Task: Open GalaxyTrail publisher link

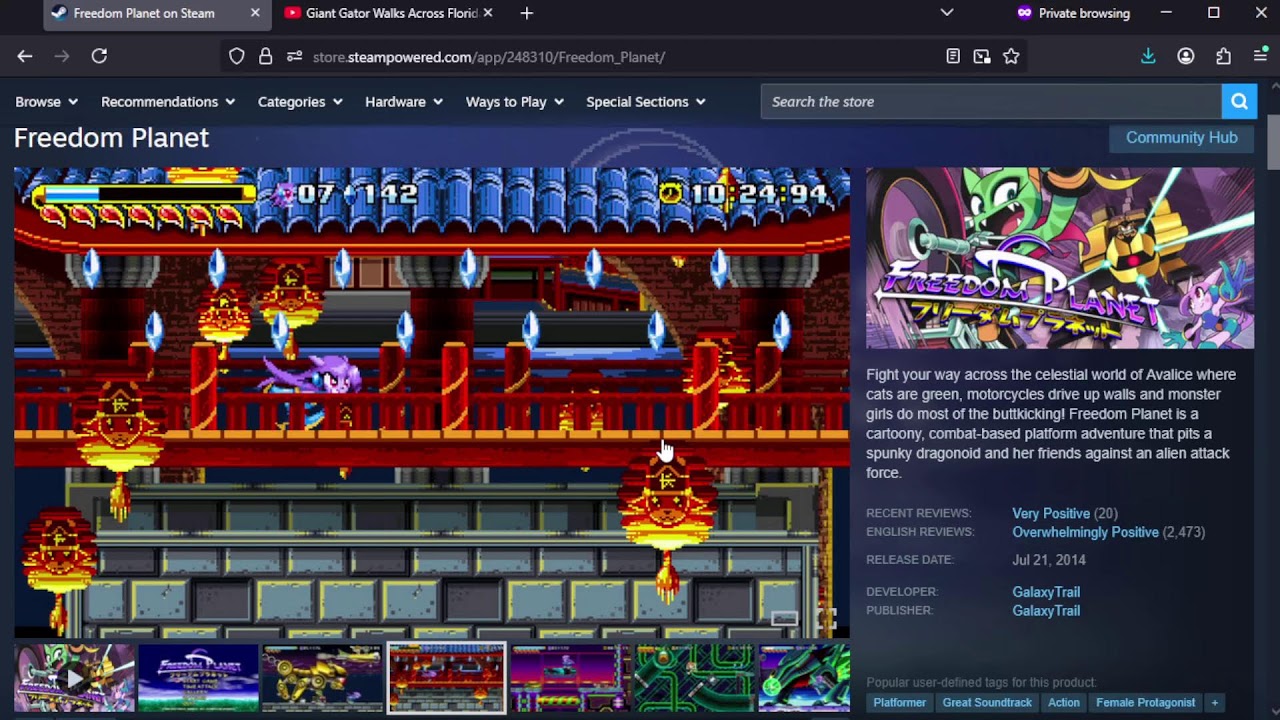Action: 1046,611
